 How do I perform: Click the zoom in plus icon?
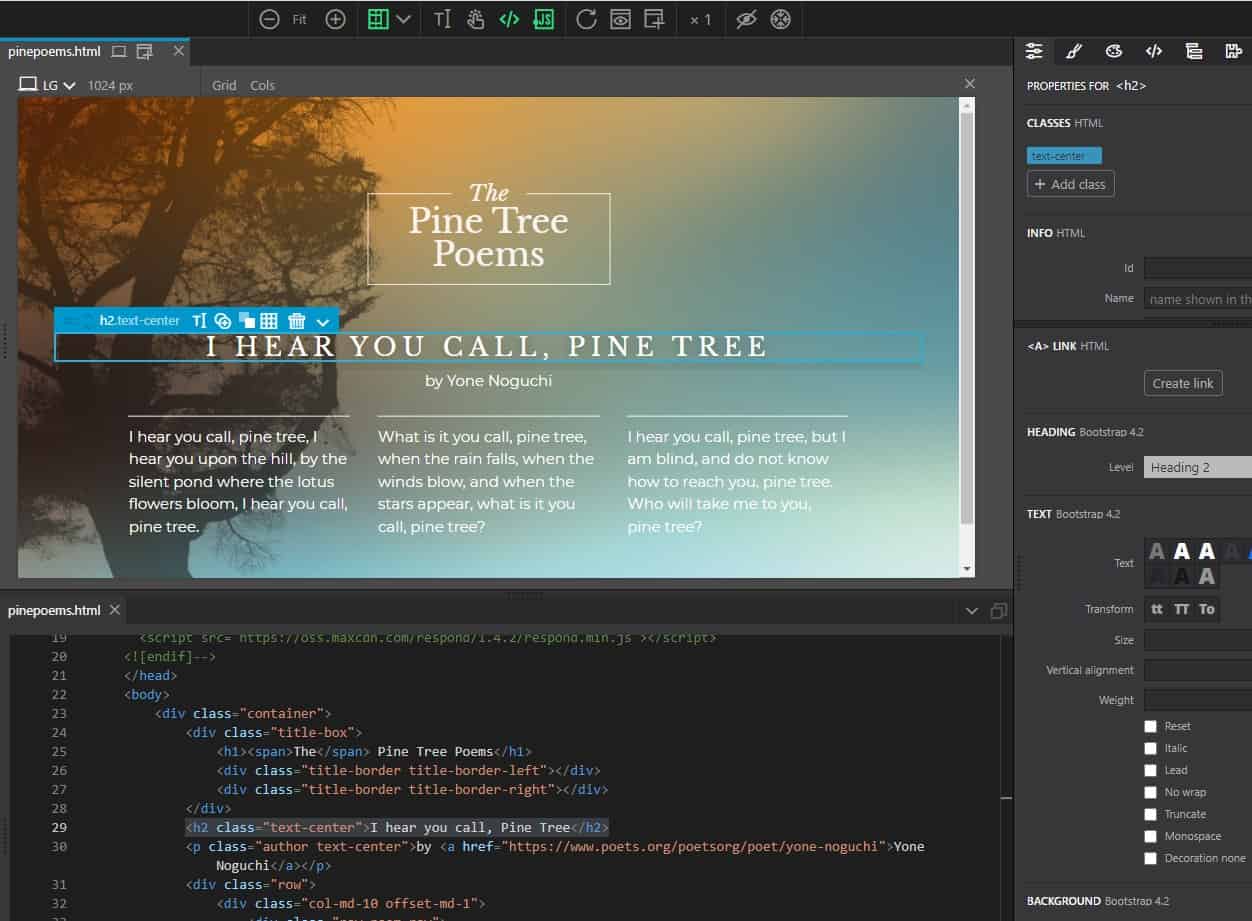tap(336, 19)
